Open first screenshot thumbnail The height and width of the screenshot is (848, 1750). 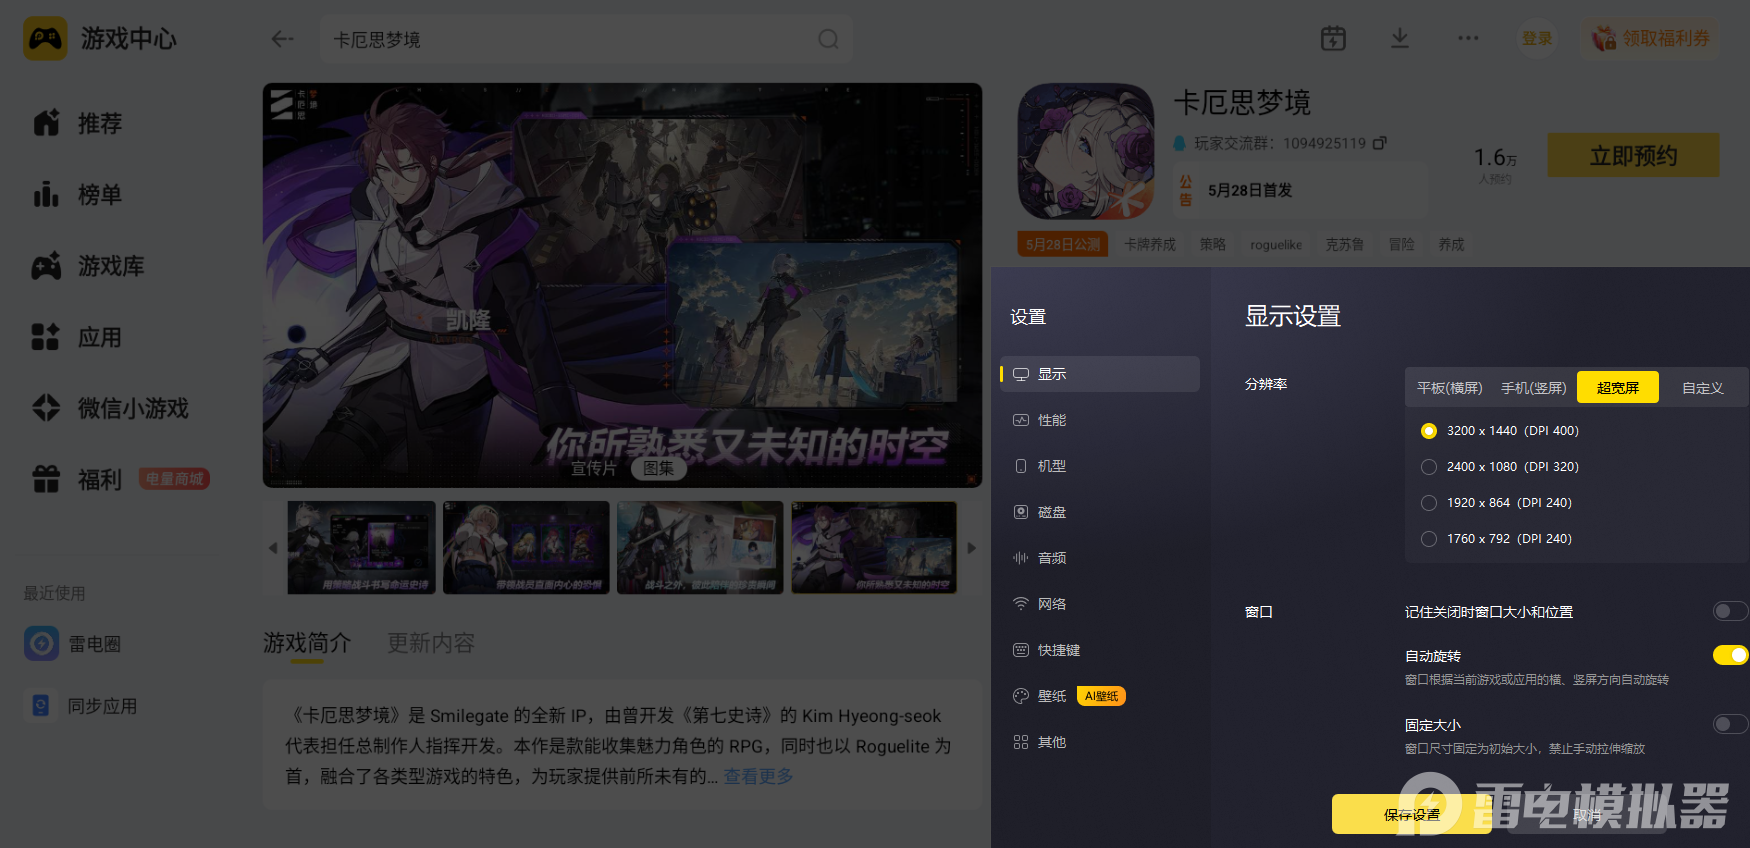361,547
